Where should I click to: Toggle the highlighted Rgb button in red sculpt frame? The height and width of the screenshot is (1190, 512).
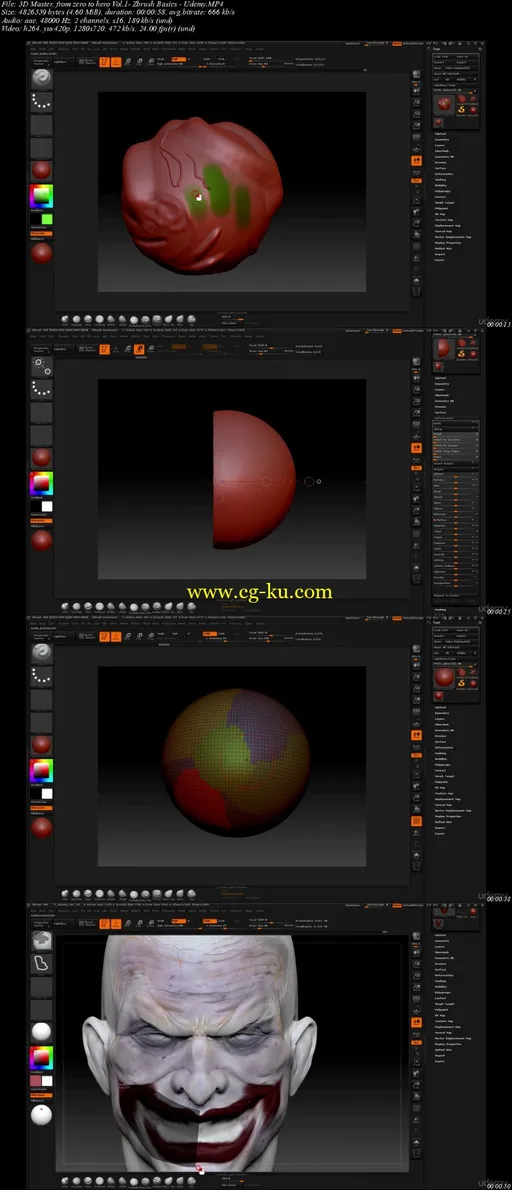(179, 59)
